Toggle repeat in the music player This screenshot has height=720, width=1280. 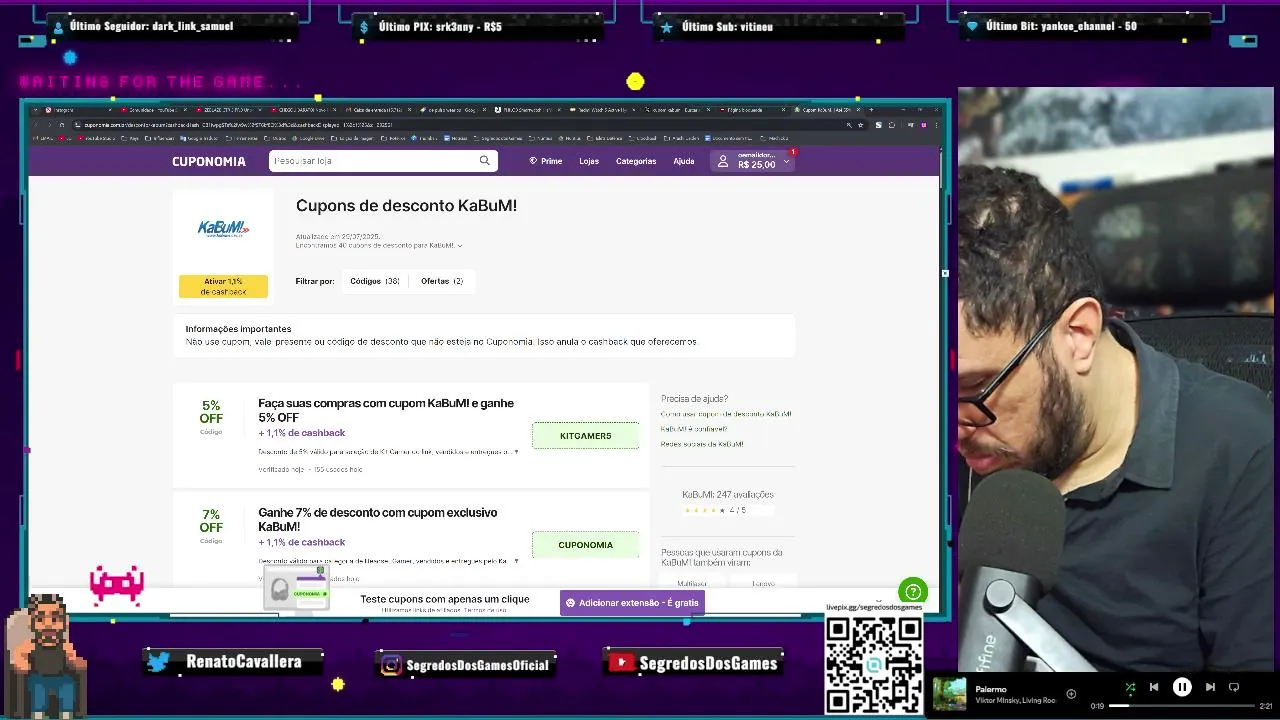tap(1234, 687)
